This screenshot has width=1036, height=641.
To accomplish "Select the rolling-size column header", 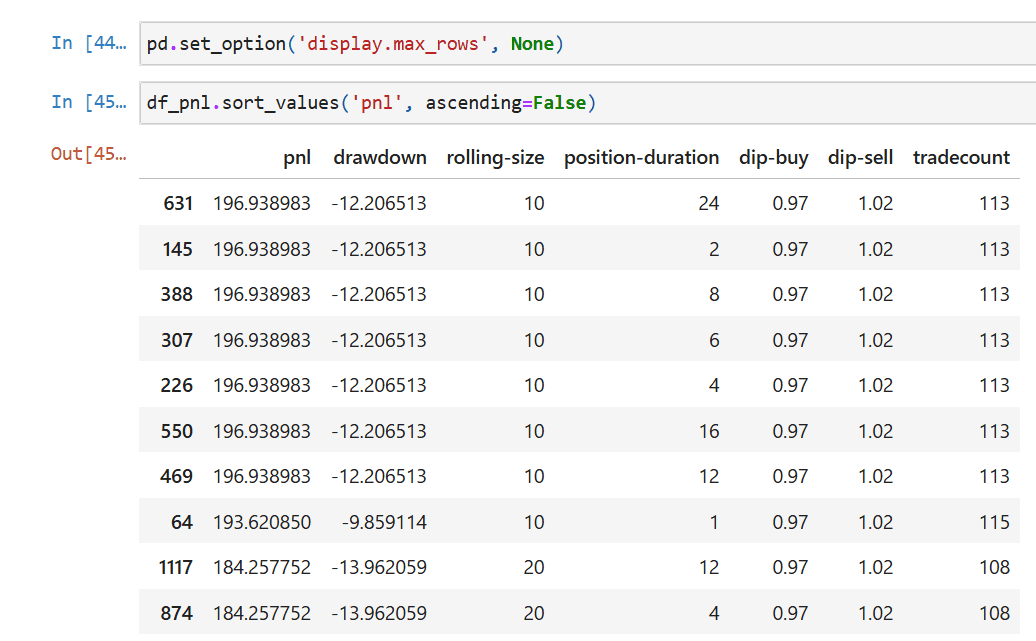I will click(495, 157).
